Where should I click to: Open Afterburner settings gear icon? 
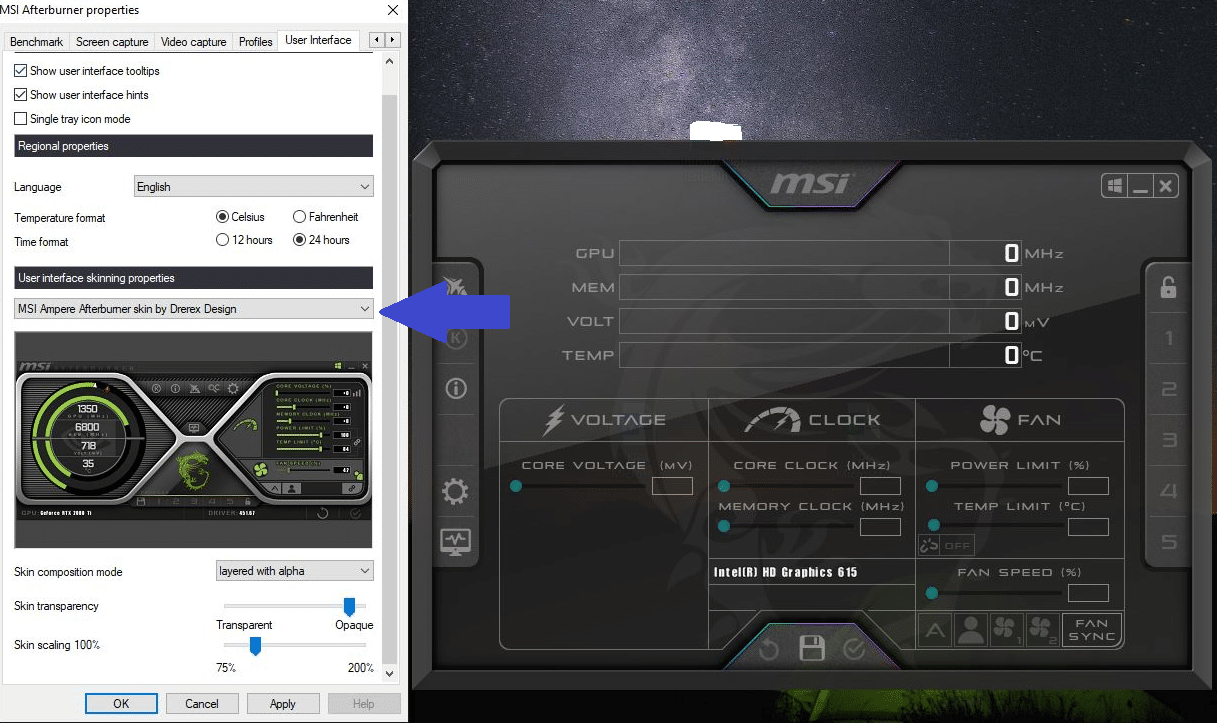click(x=455, y=491)
